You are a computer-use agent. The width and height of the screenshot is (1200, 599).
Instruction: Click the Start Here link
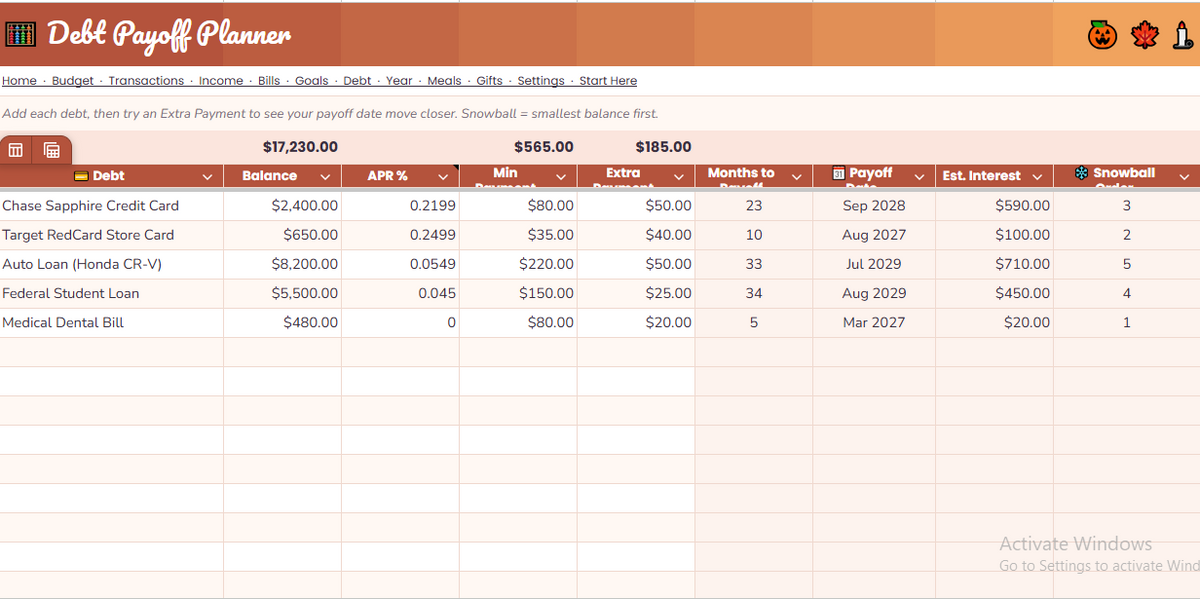[608, 81]
